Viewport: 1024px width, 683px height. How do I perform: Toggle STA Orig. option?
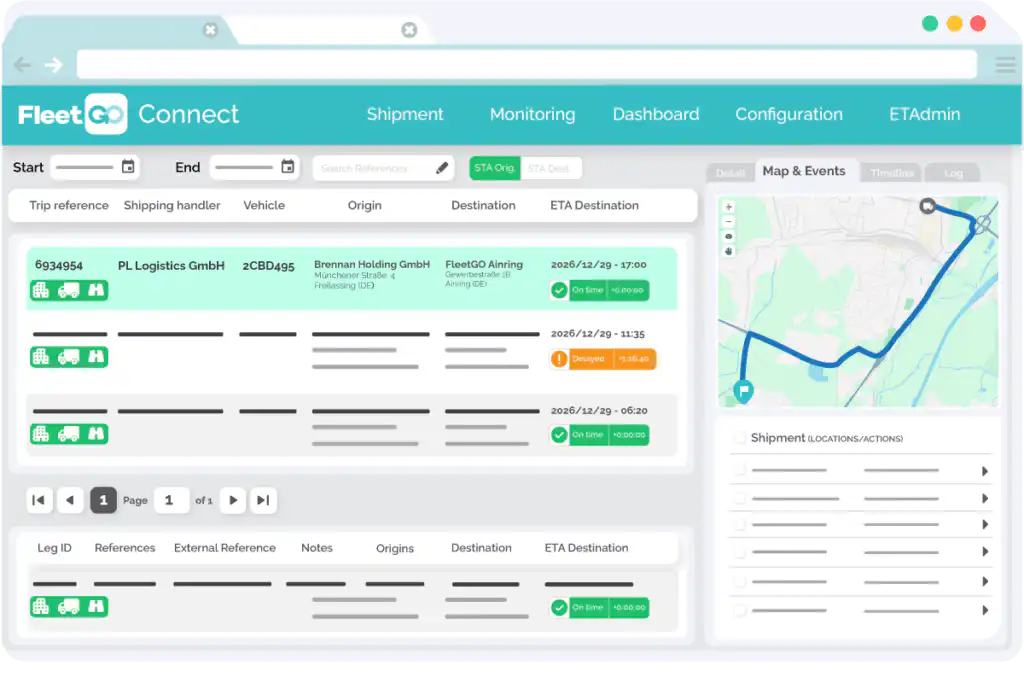494,168
